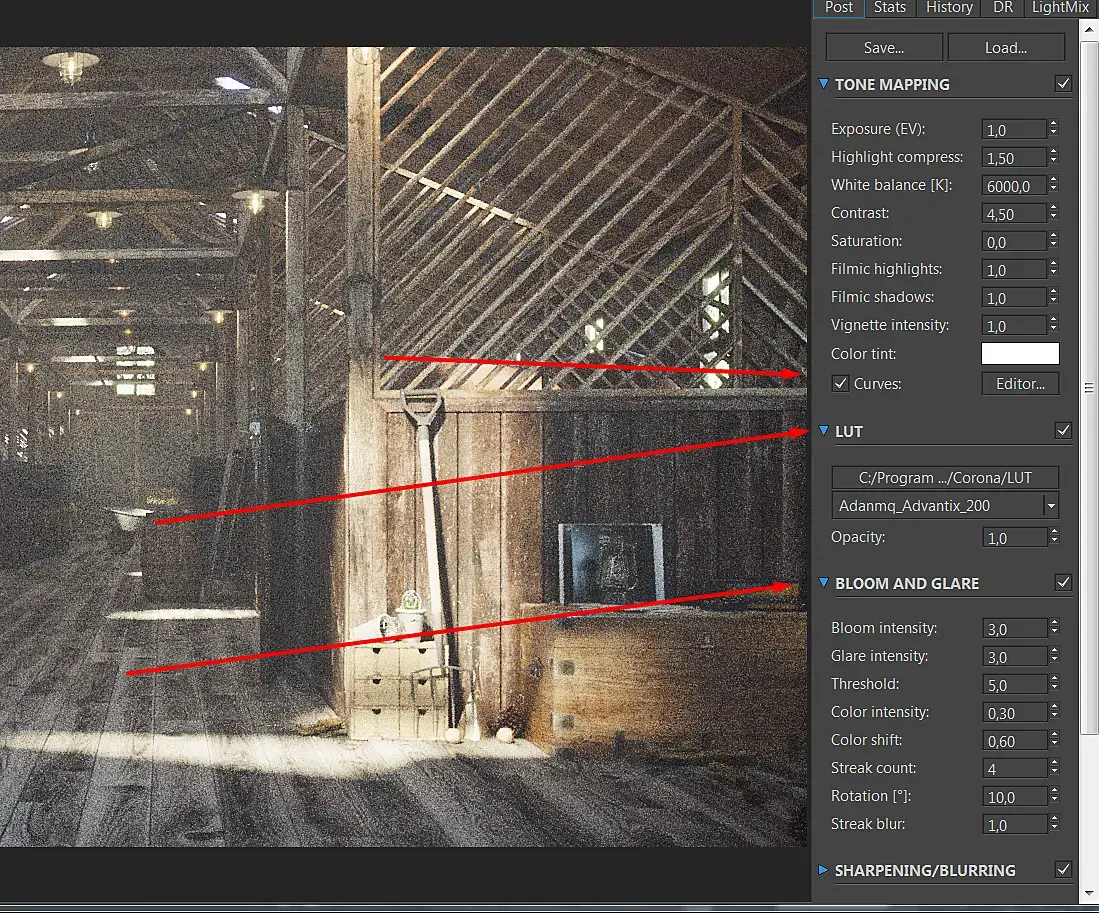
Task: Click the Color shift spinner arrows
Action: 1053,739
